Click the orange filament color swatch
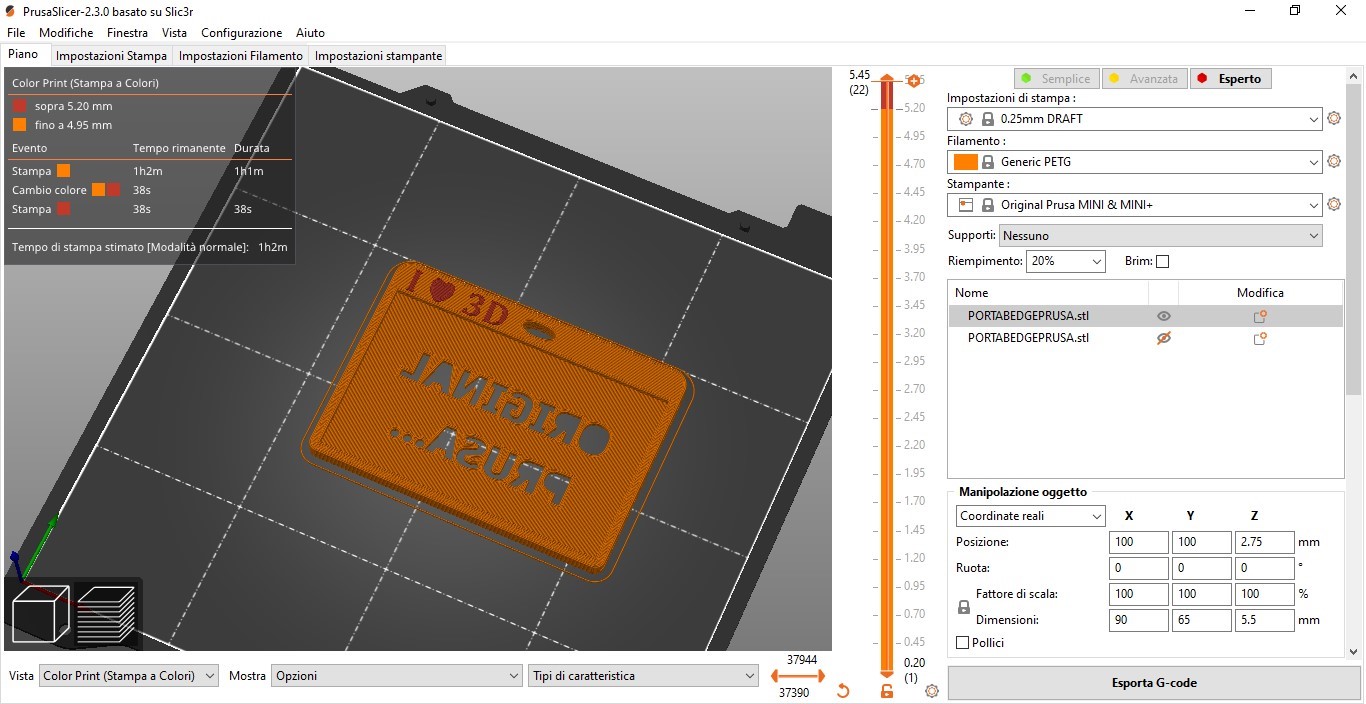 tap(966, 162)
